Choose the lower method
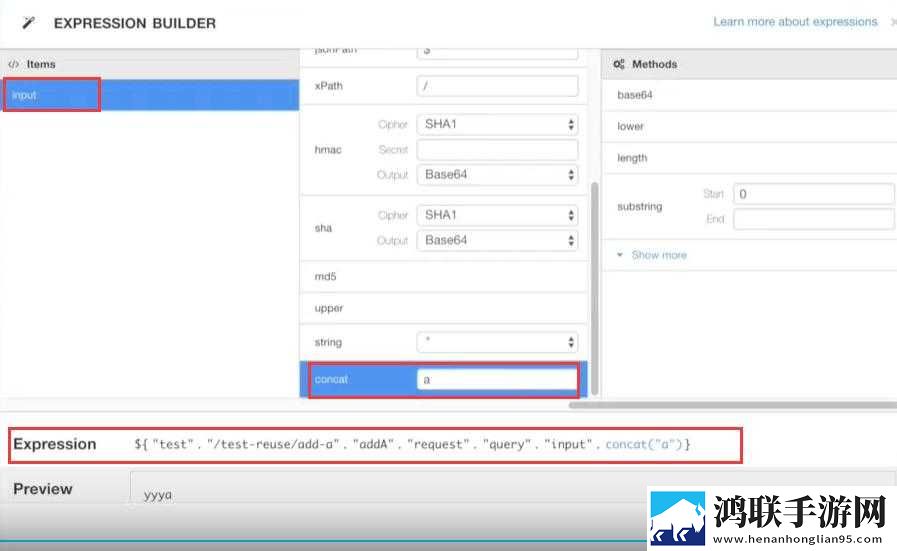This screenshot has height=551, width=897. point(749,126)
